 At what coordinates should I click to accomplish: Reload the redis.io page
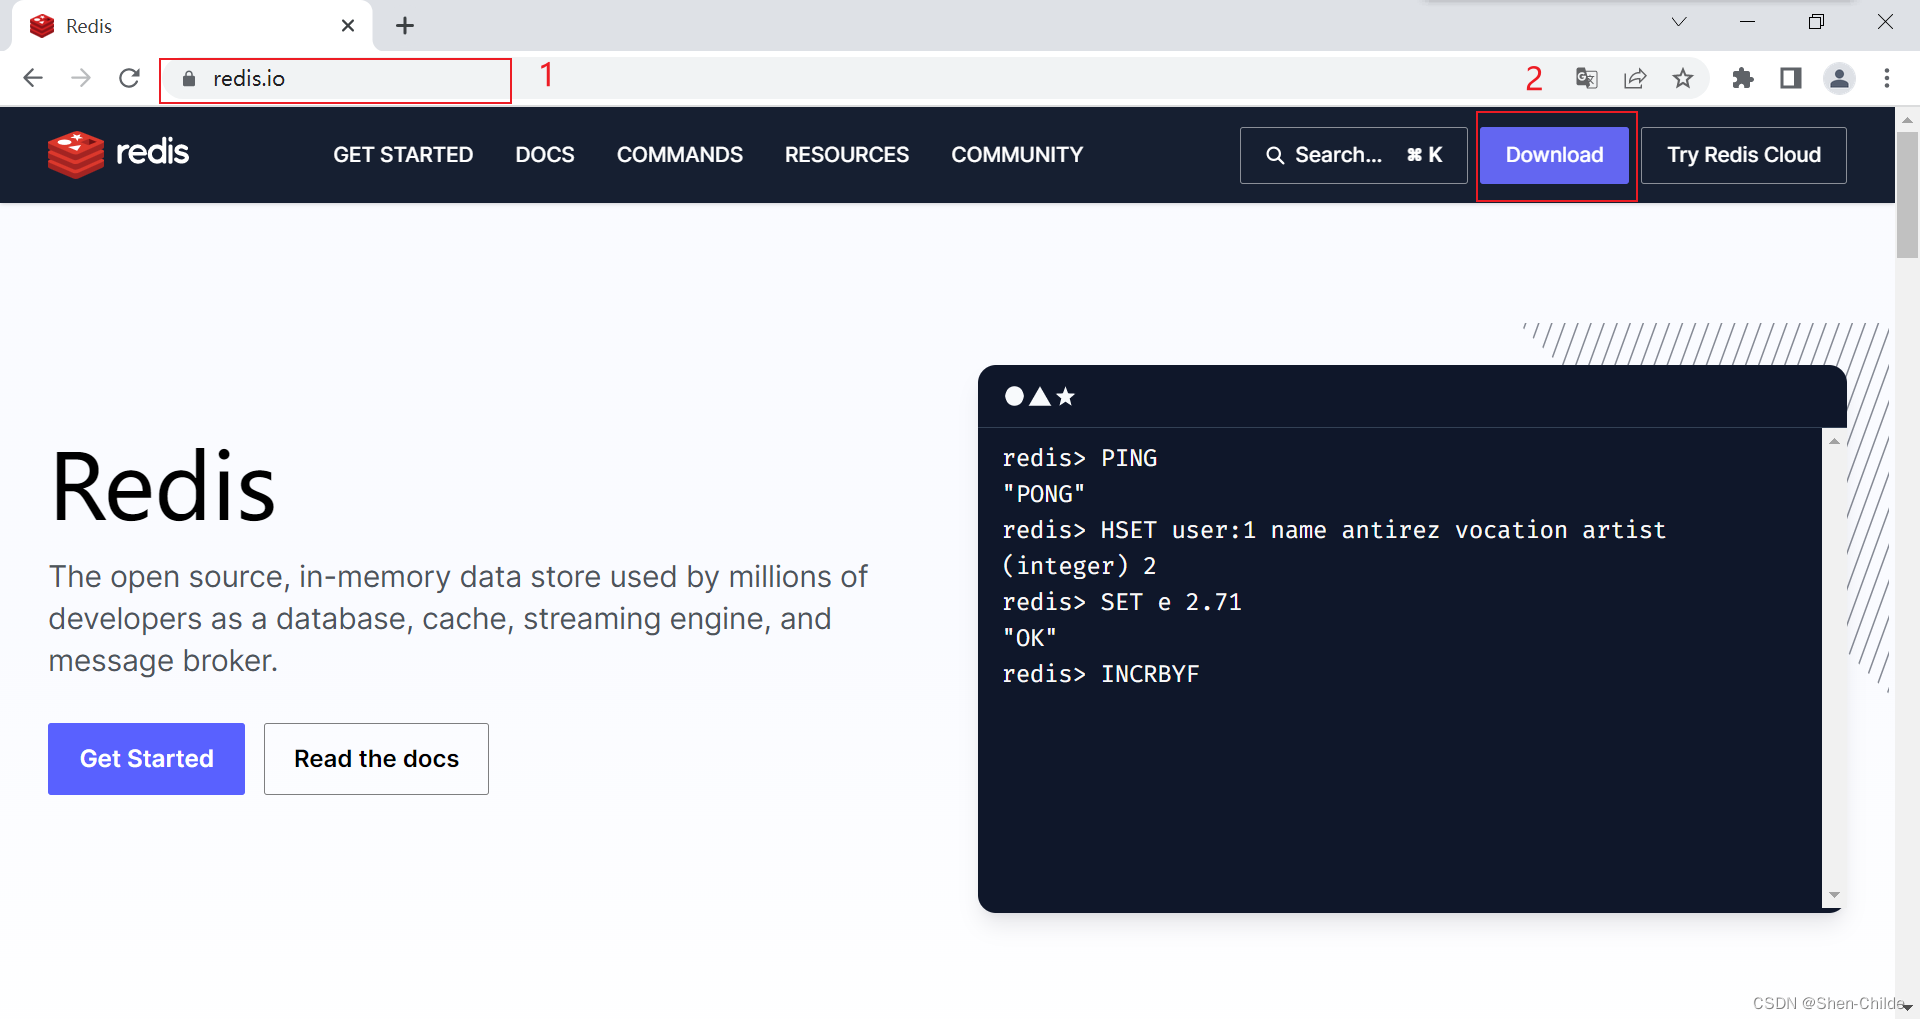pyautogui.click(x=129, y=78)
